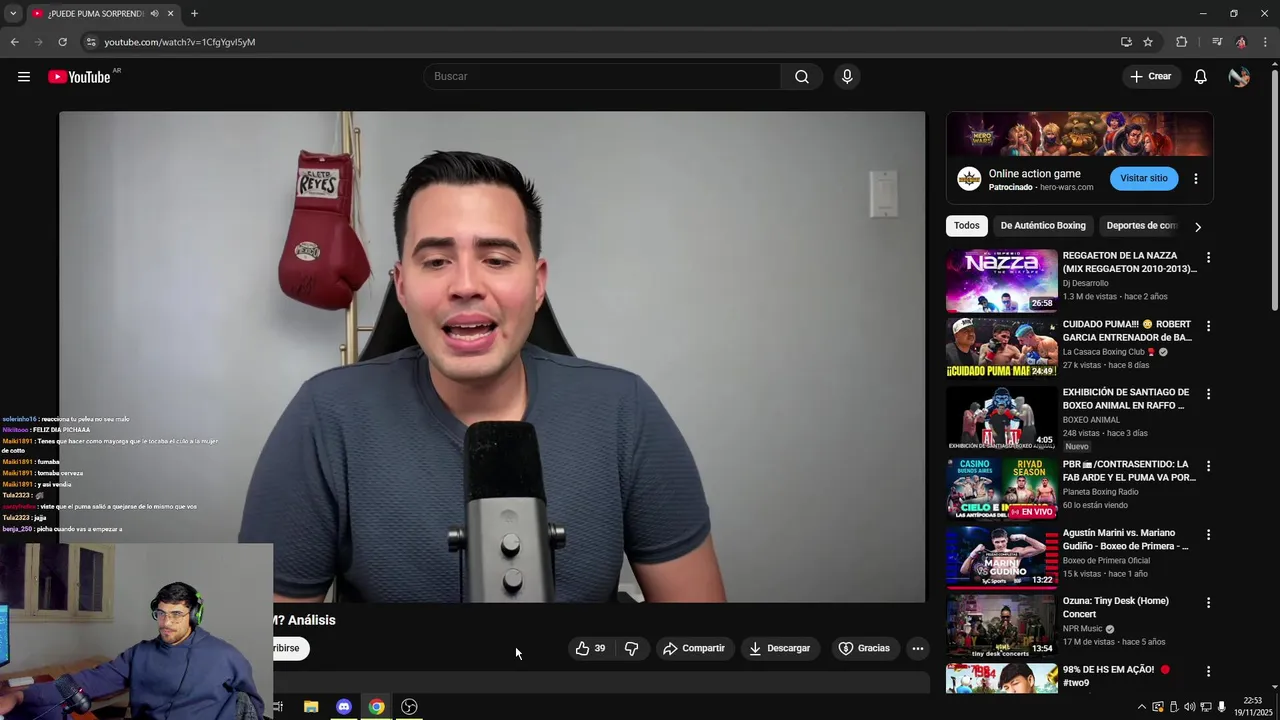Open ad options three-dot menu
Image resolution: width=1280 pixels, height=720 pixels.
click(1195, 179)
